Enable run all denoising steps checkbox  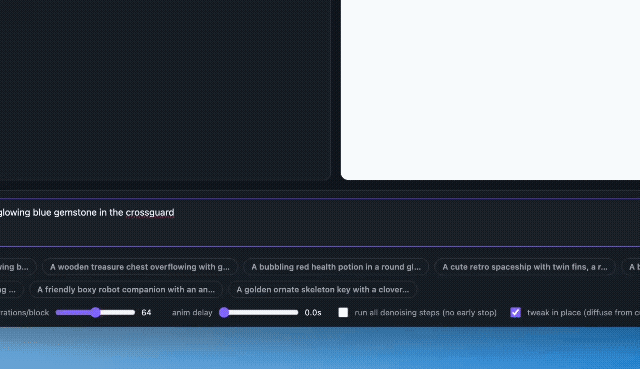click(343, 313)
